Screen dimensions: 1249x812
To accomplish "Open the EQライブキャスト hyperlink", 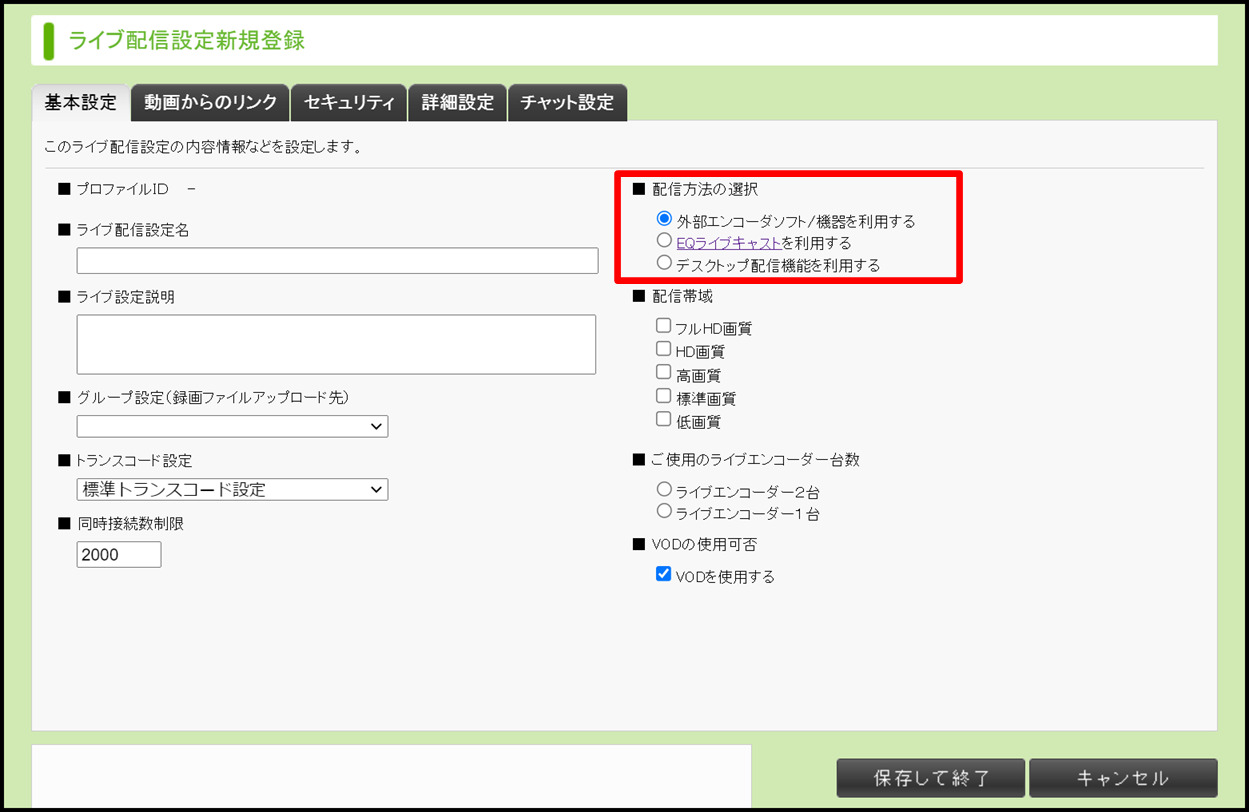I will coord(728,243).
